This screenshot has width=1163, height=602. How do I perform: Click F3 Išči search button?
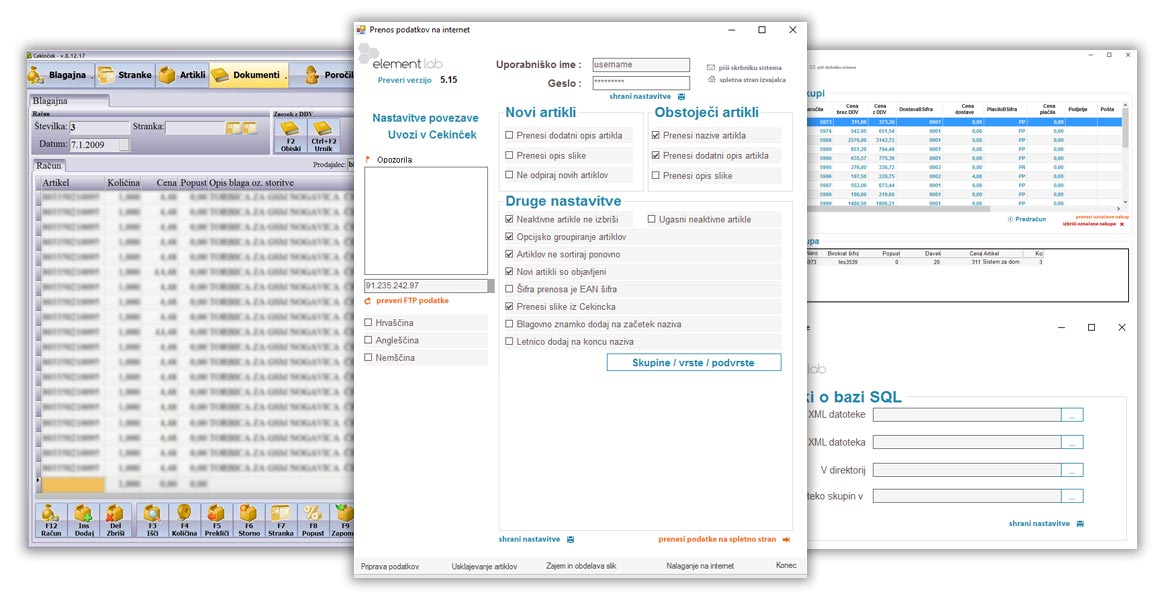tap(152, 520)
